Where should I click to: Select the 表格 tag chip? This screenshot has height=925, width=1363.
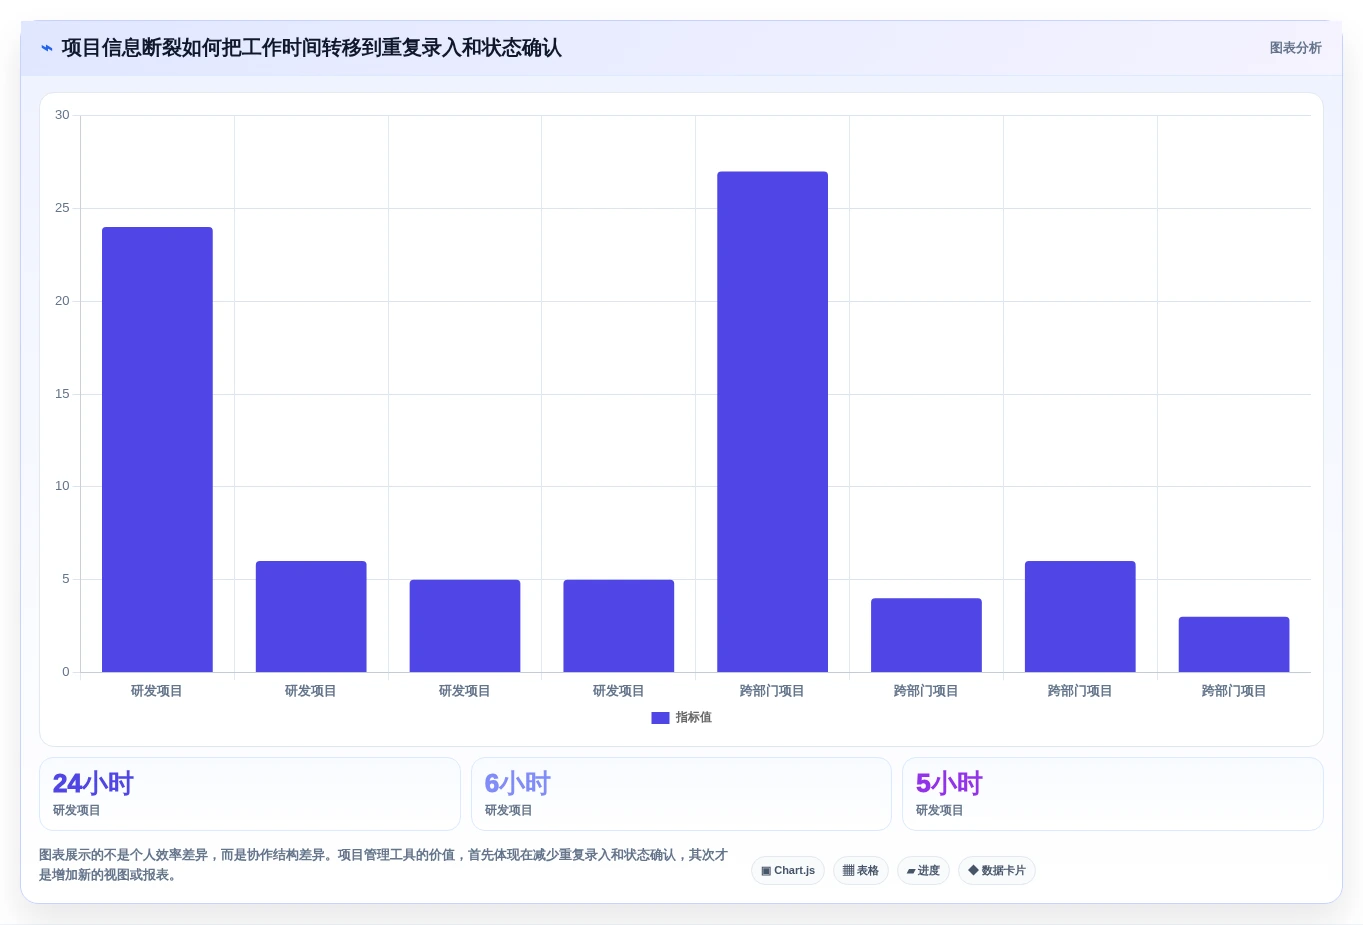pyautogui.click(x=861, y=871)
